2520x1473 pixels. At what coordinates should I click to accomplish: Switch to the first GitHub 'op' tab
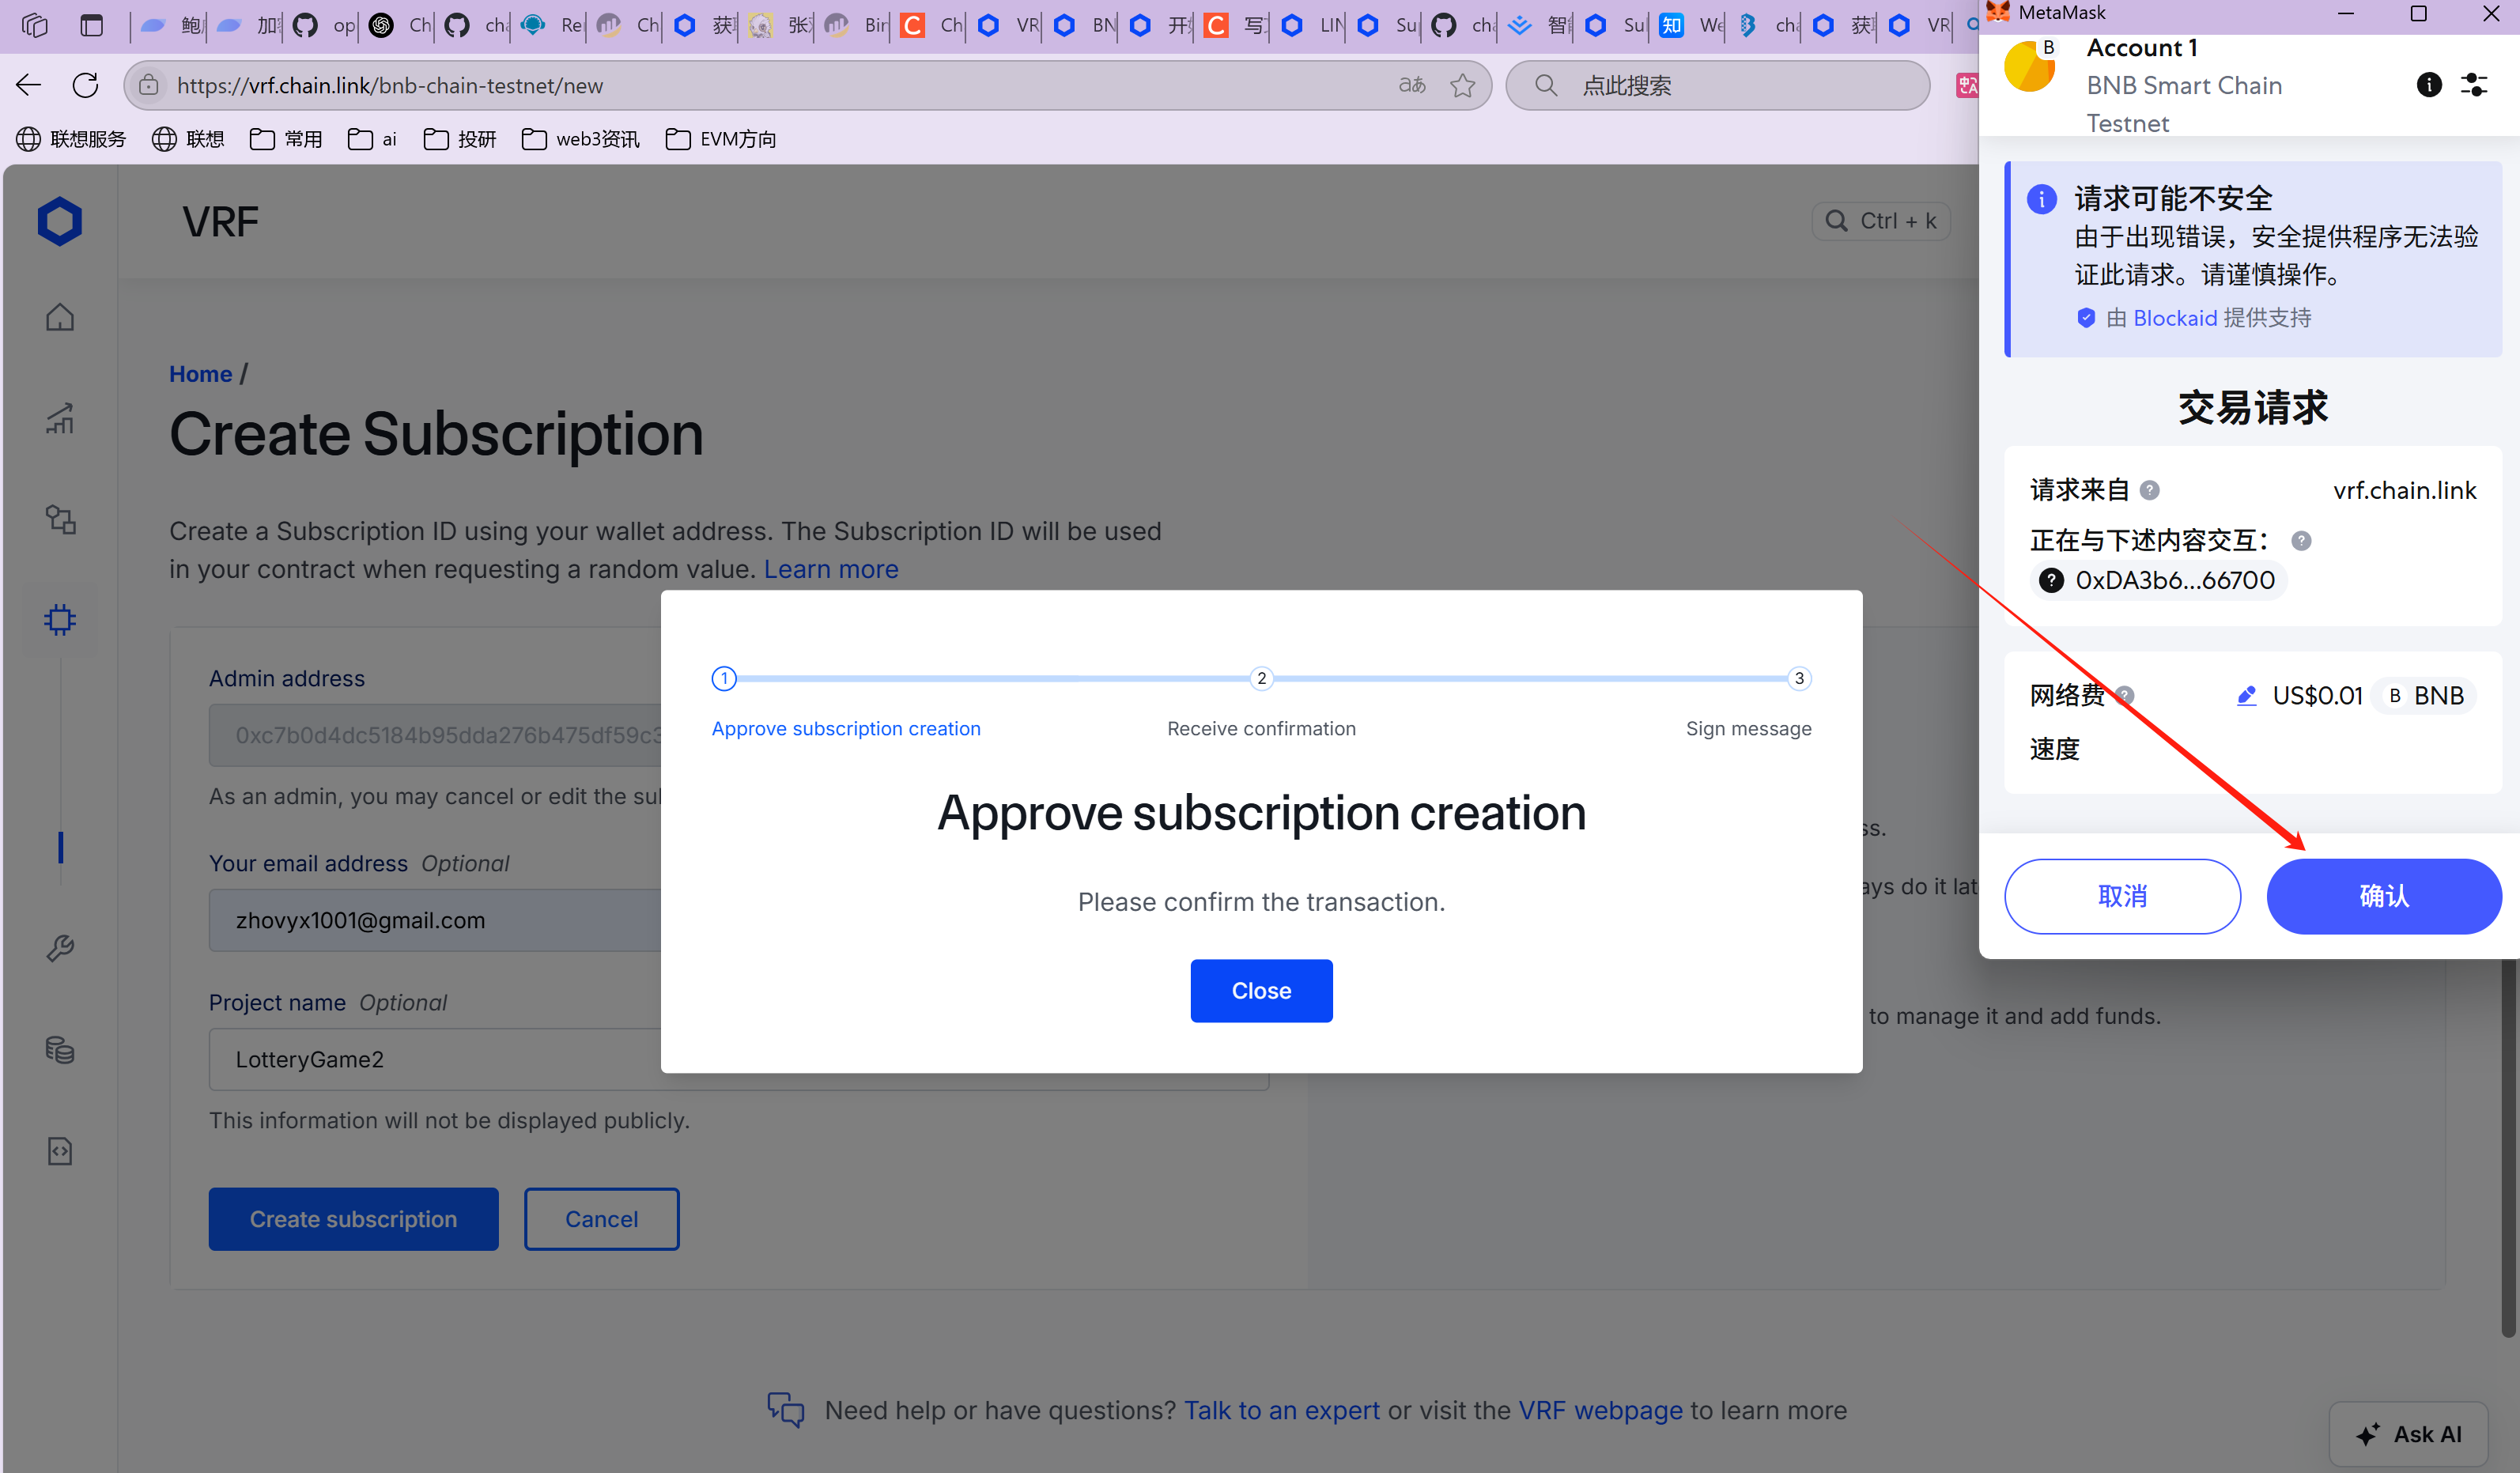pyautogui.click(x=324, y=25)
